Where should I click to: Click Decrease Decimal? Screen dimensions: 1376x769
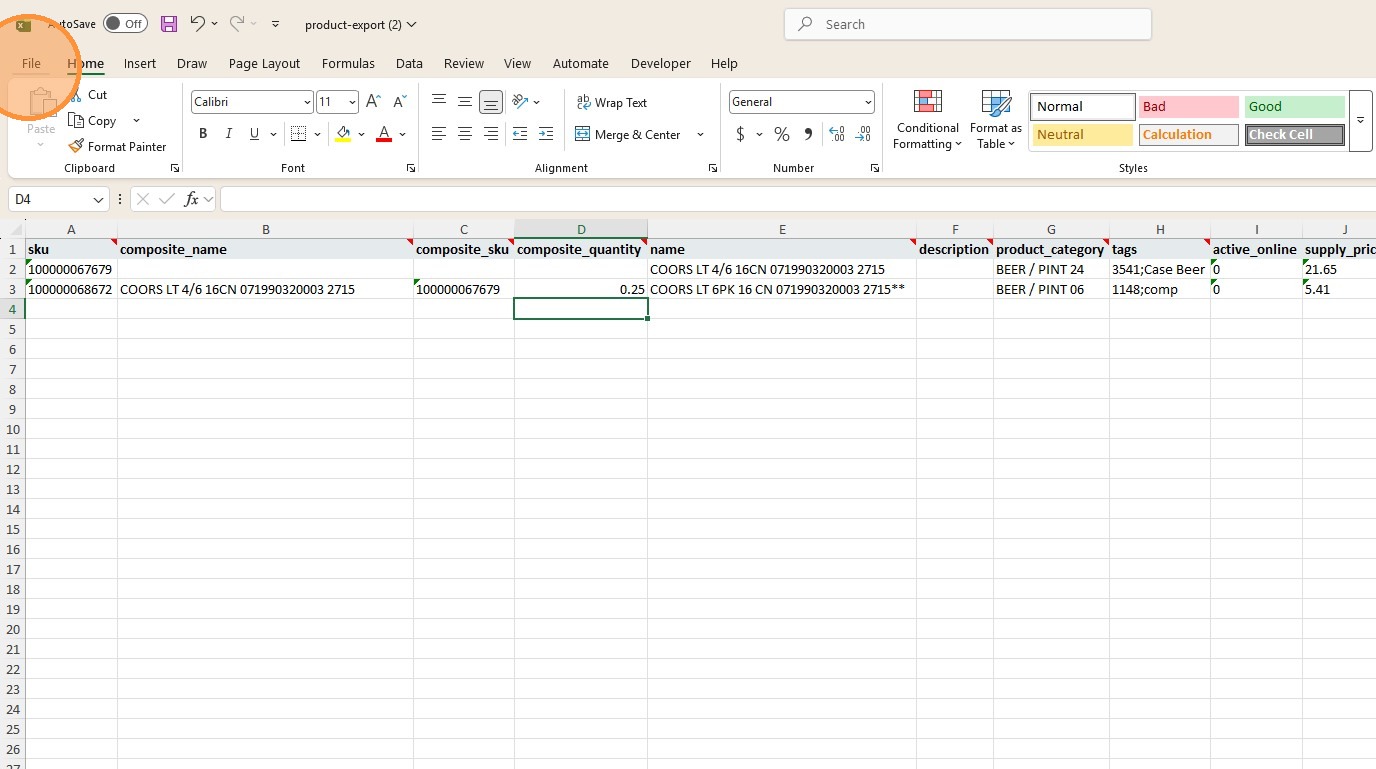pyautogui.click(x=863, y=134)
